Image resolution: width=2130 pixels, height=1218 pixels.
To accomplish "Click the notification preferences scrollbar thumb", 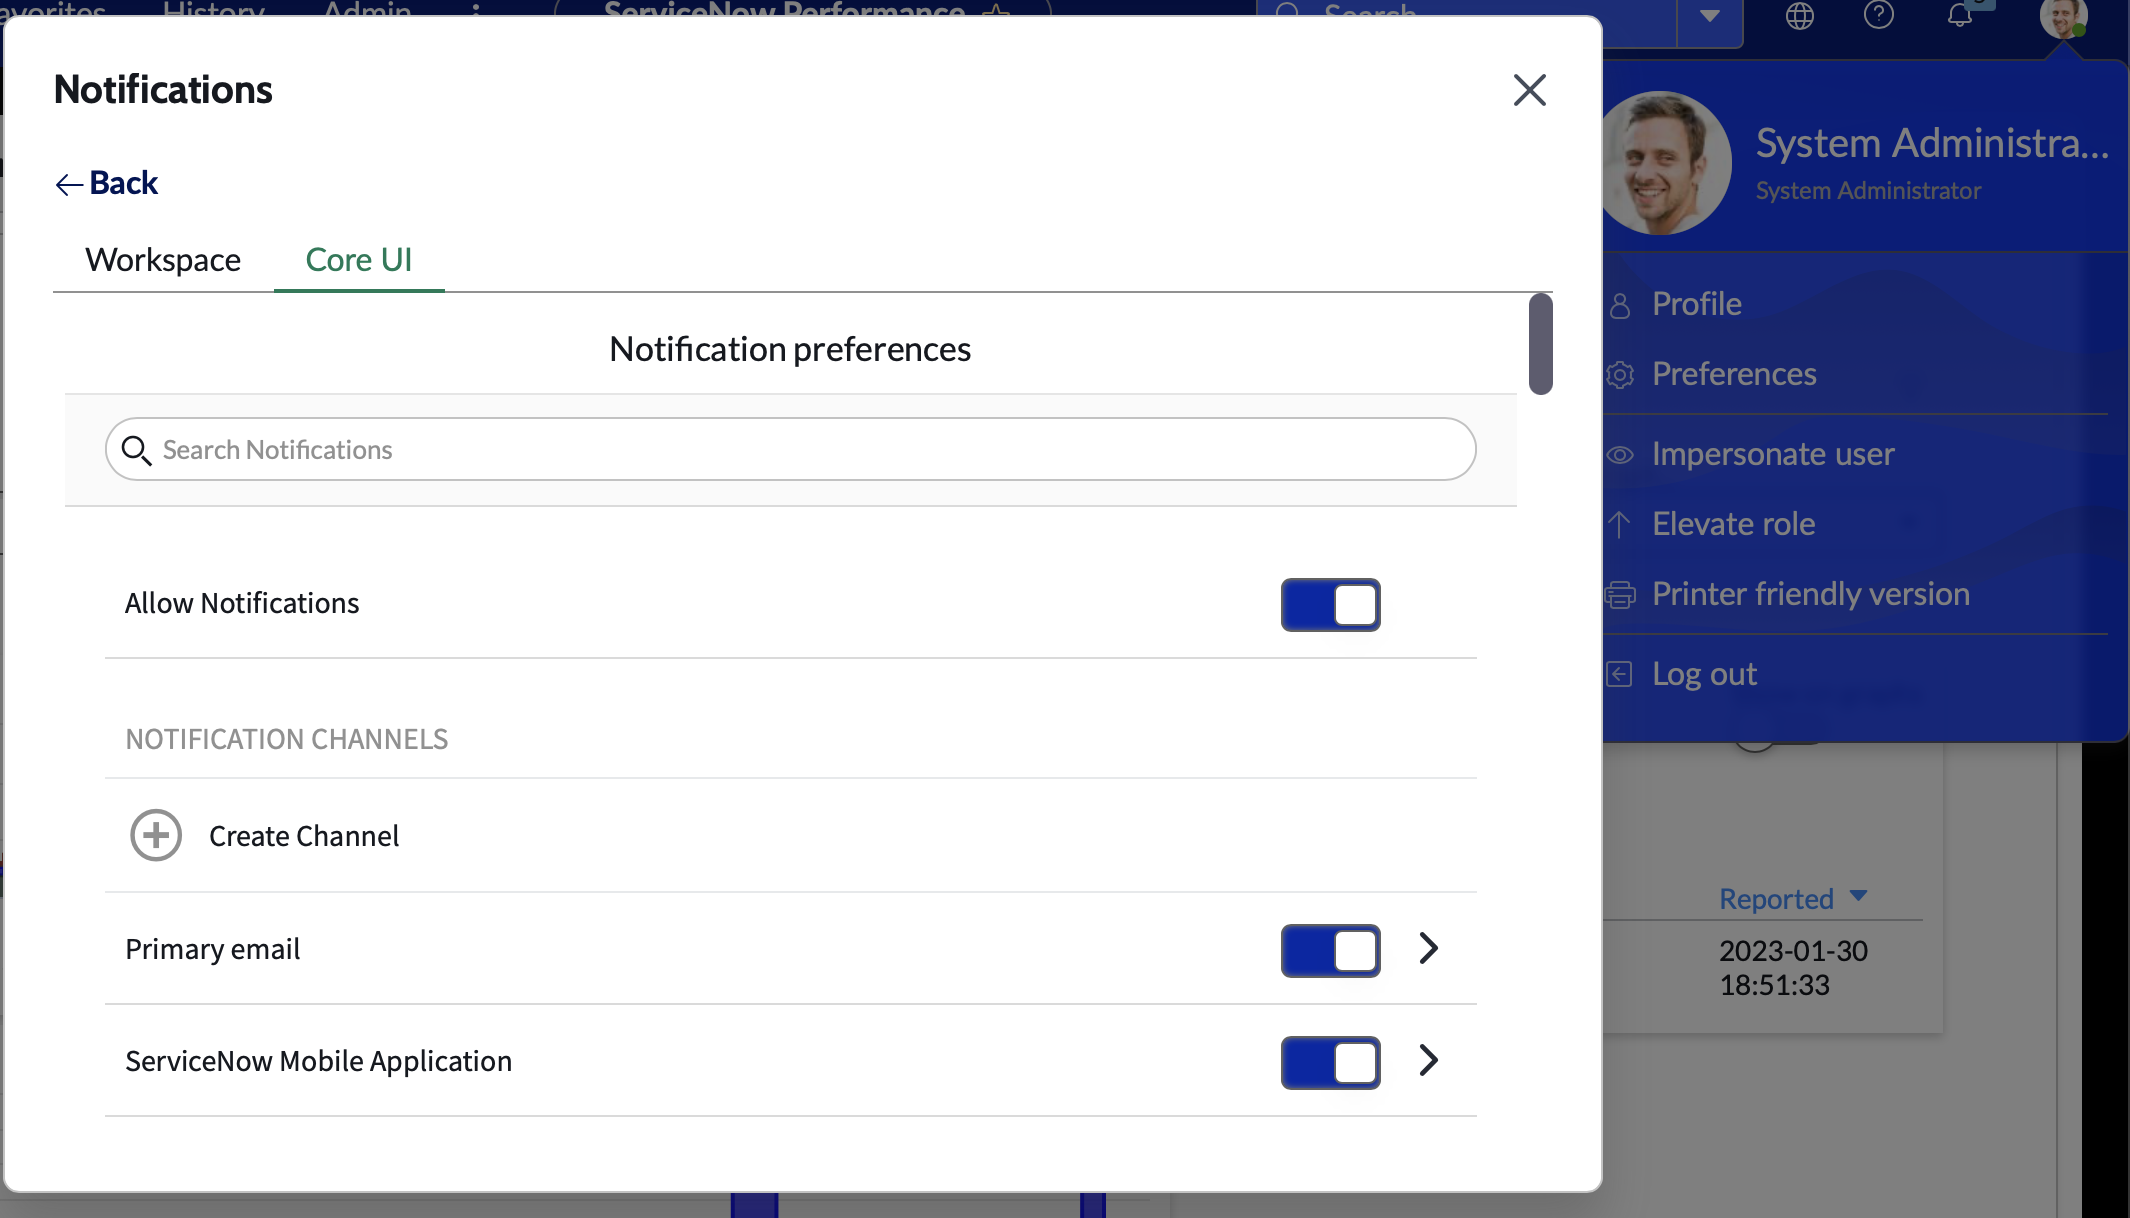I will pyautogui.click(x=1540, y=344).
